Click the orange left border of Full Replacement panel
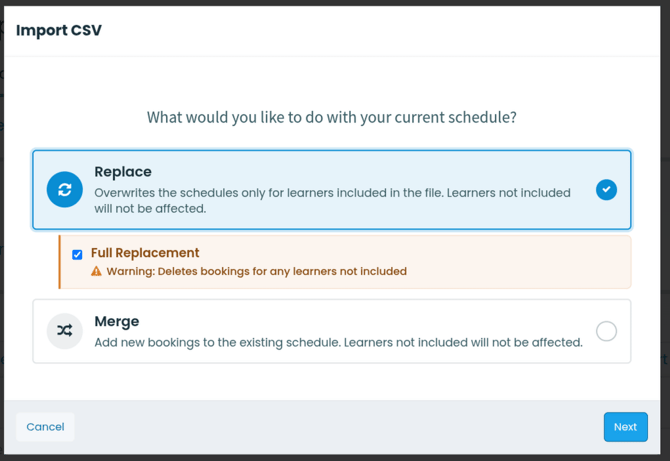The image size is (670, 461). click(x=59, y=262)
